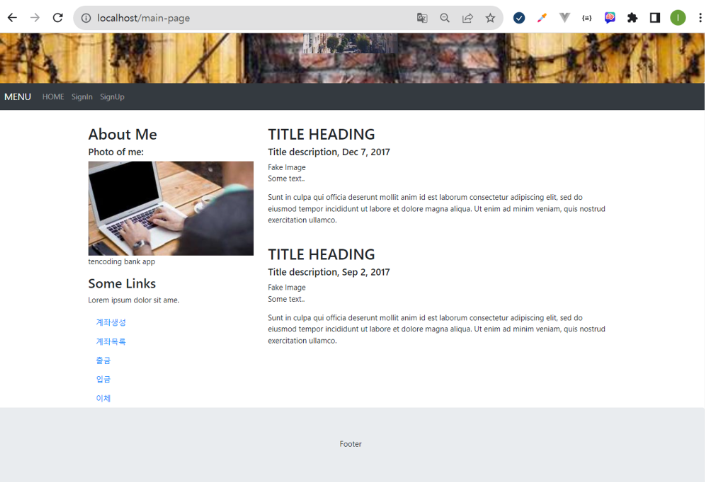Screen dimensions: 705x482
Task: Click the 계좌목록 link
Action: pos(111,342)
